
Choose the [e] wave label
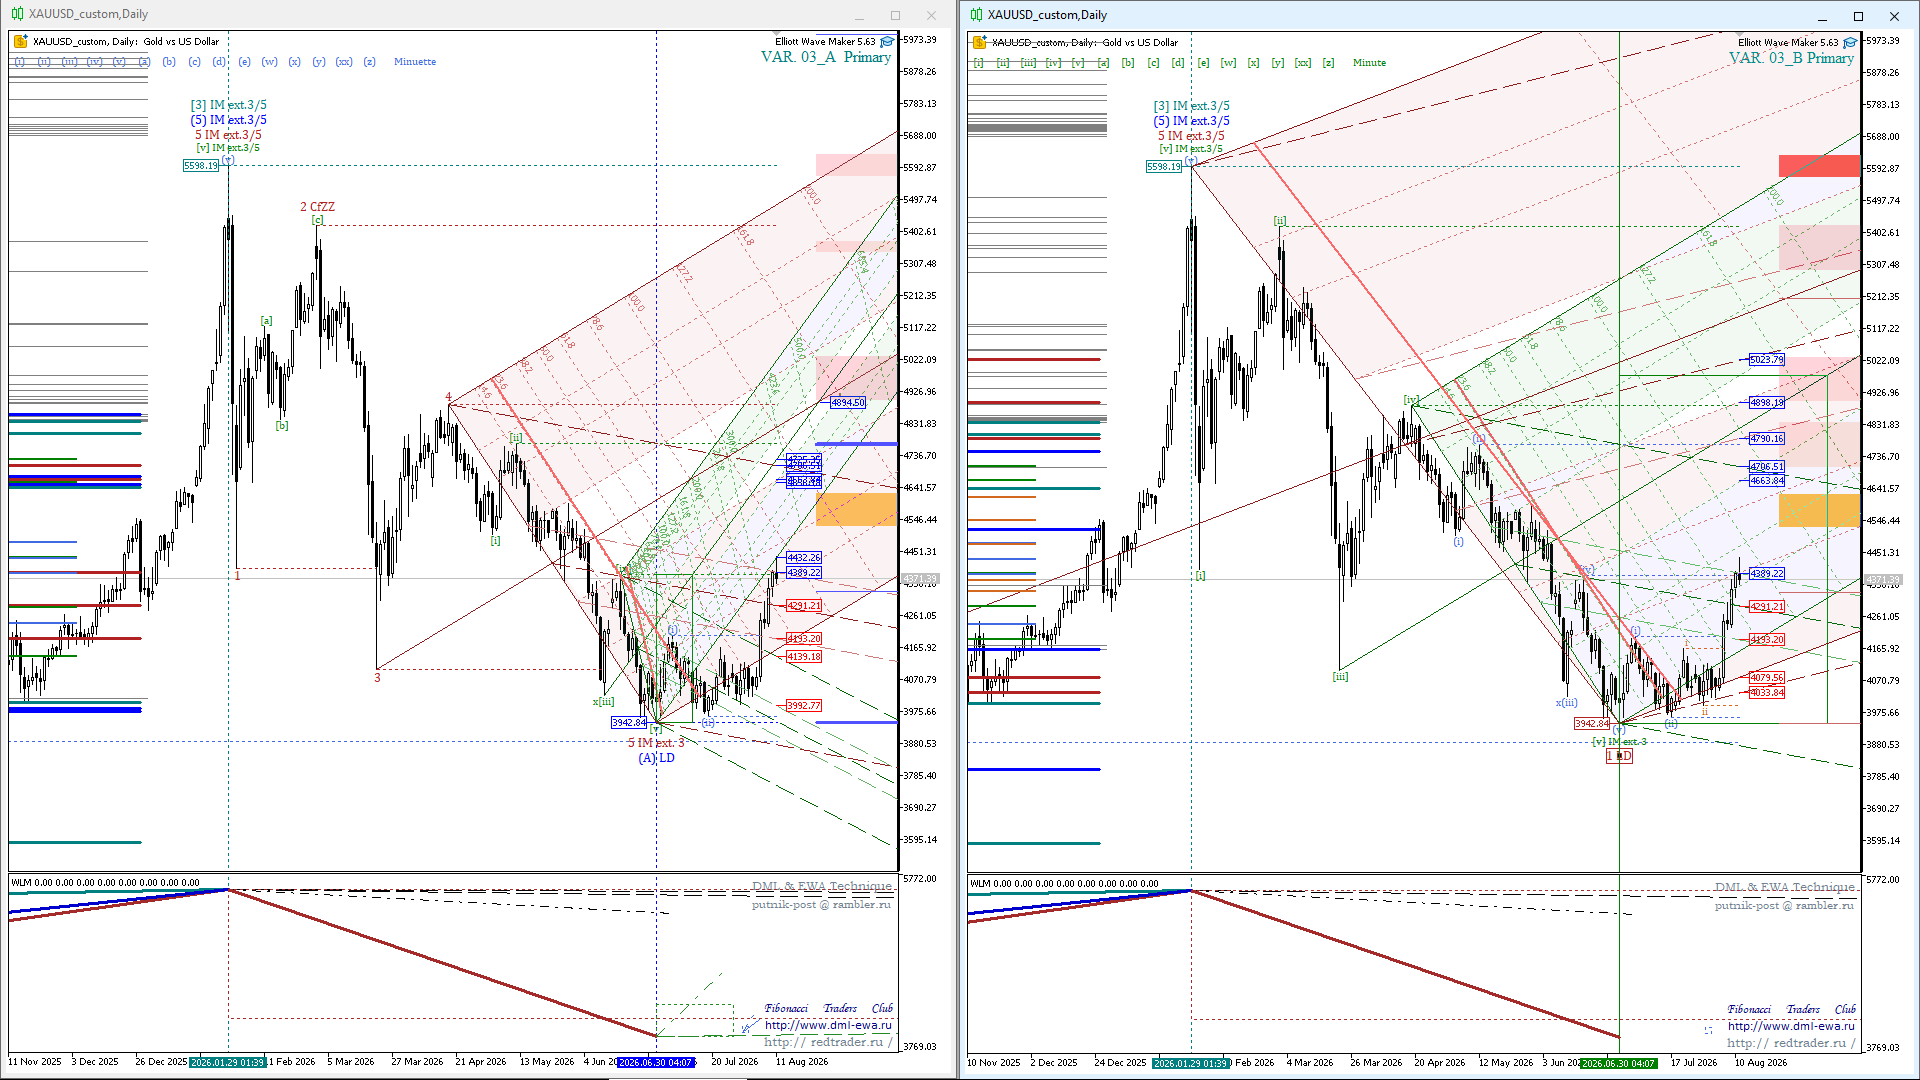coord(1203,63)
